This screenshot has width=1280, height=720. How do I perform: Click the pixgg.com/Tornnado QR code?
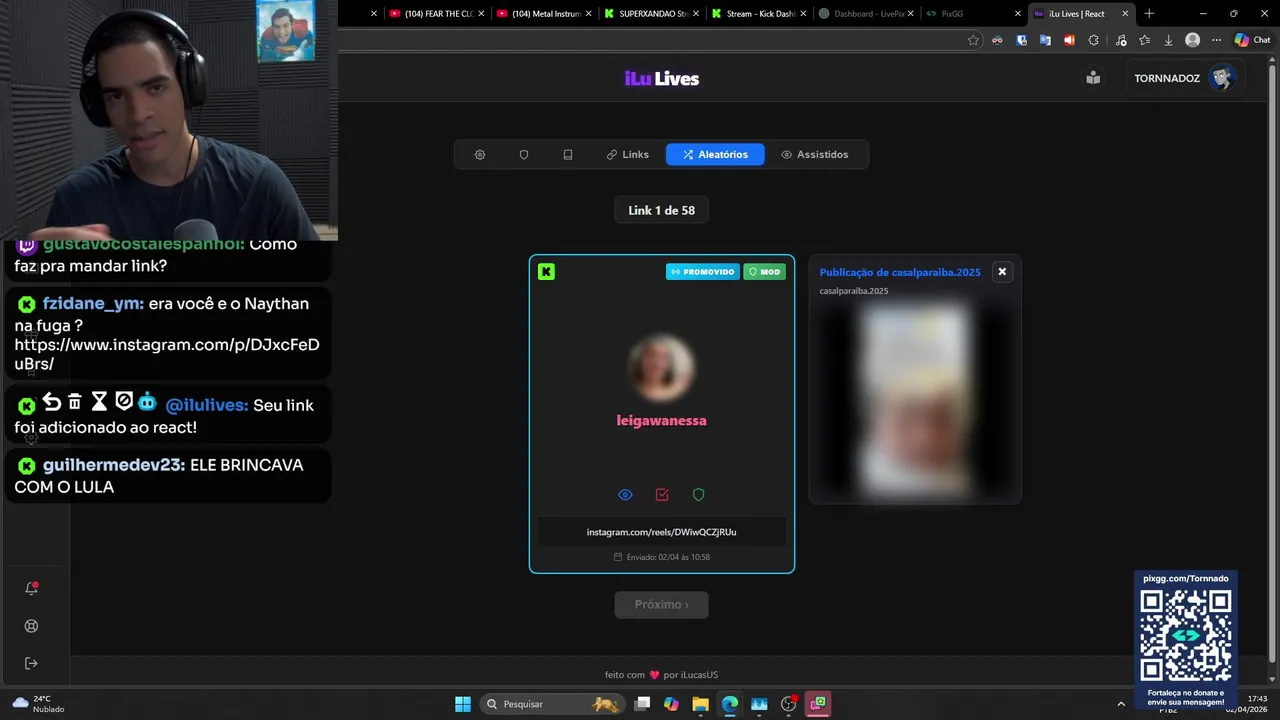(x=1186, y=635)
